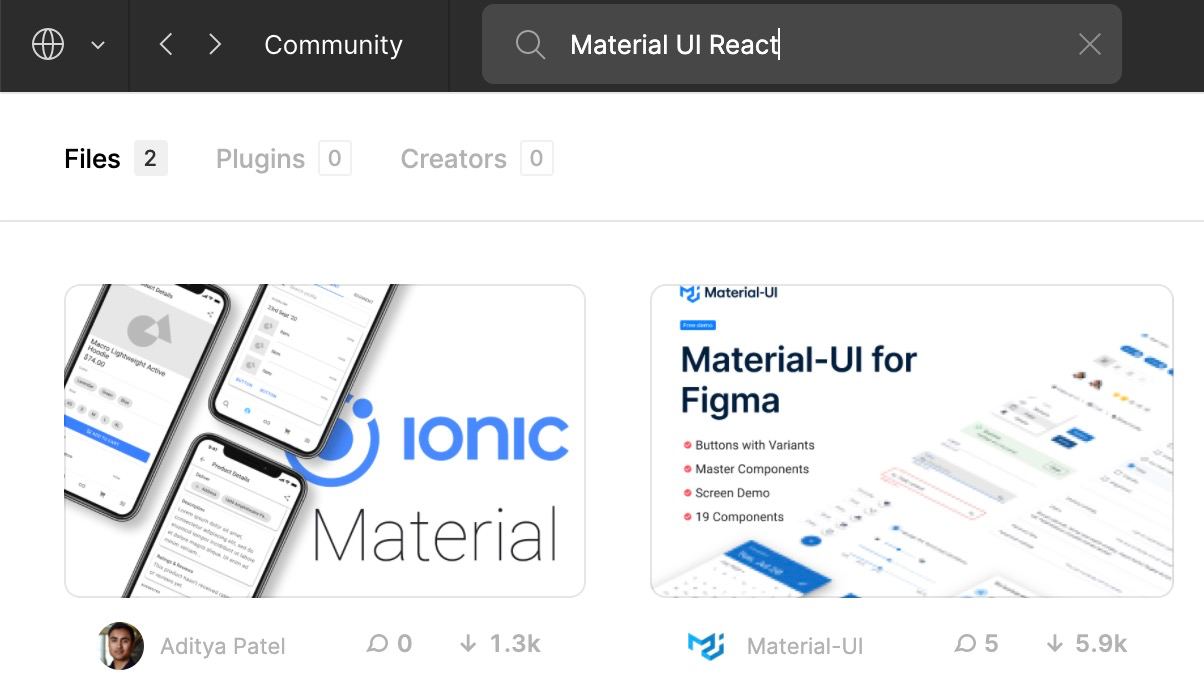This screenshot has width=1204, height=698.
Task: Clear the search with the X icon
Action: [x=1090, y=45]
